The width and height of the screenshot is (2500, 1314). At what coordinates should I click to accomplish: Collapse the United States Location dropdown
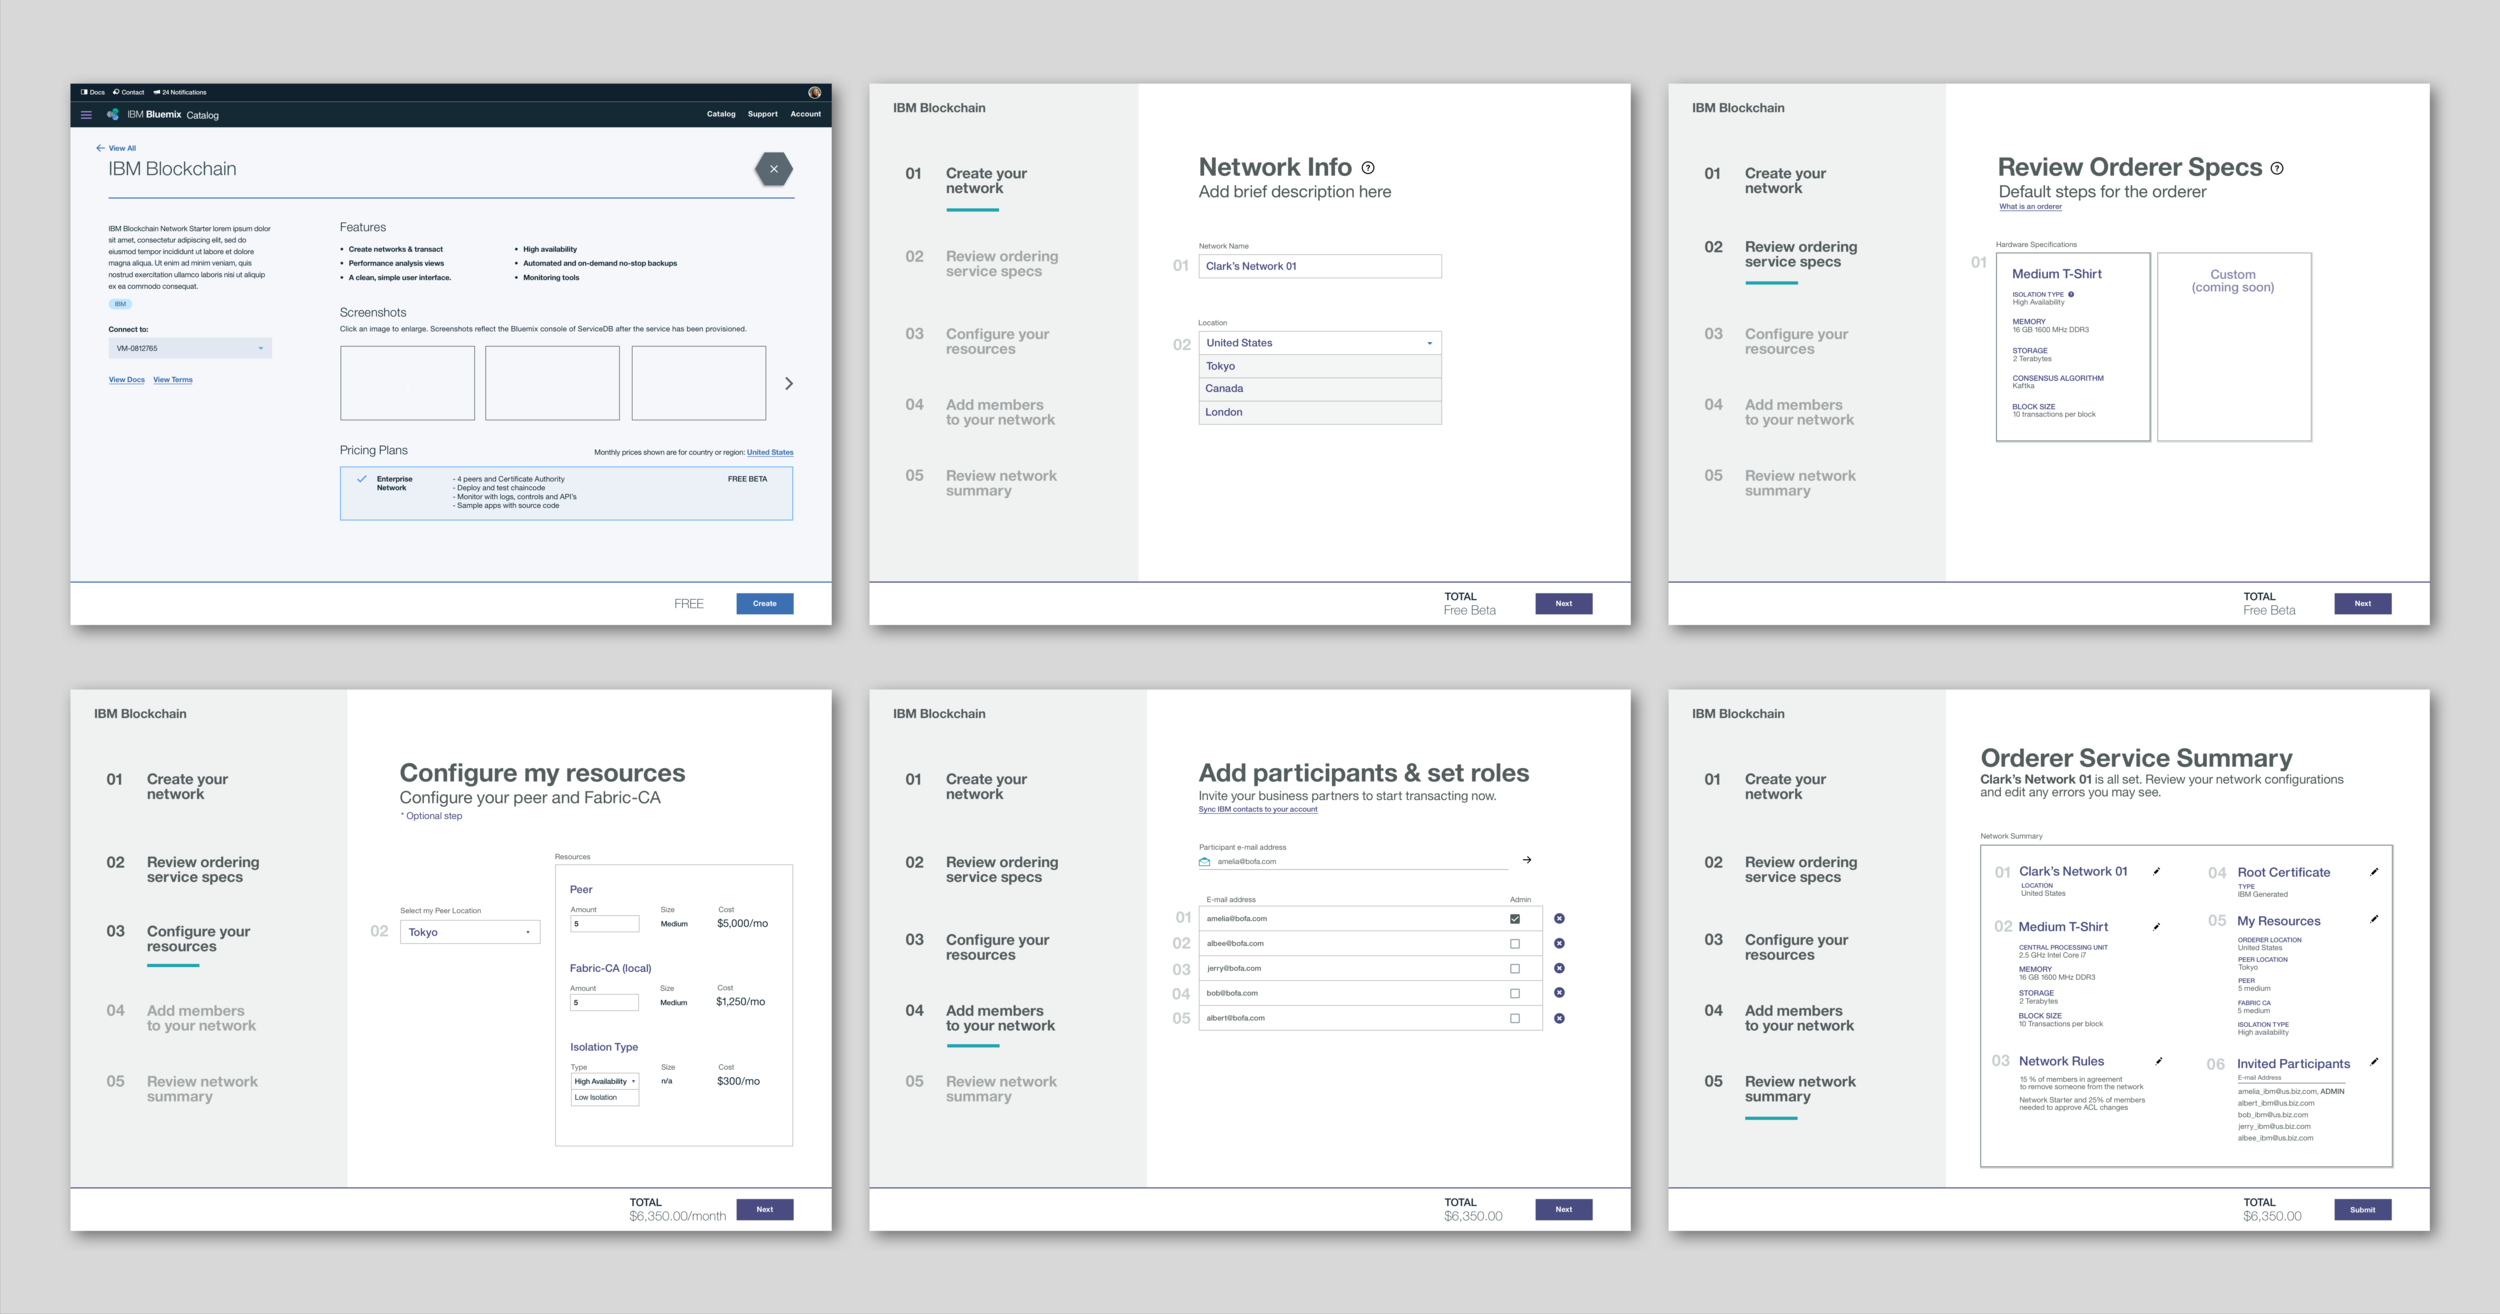point(1320,343)
